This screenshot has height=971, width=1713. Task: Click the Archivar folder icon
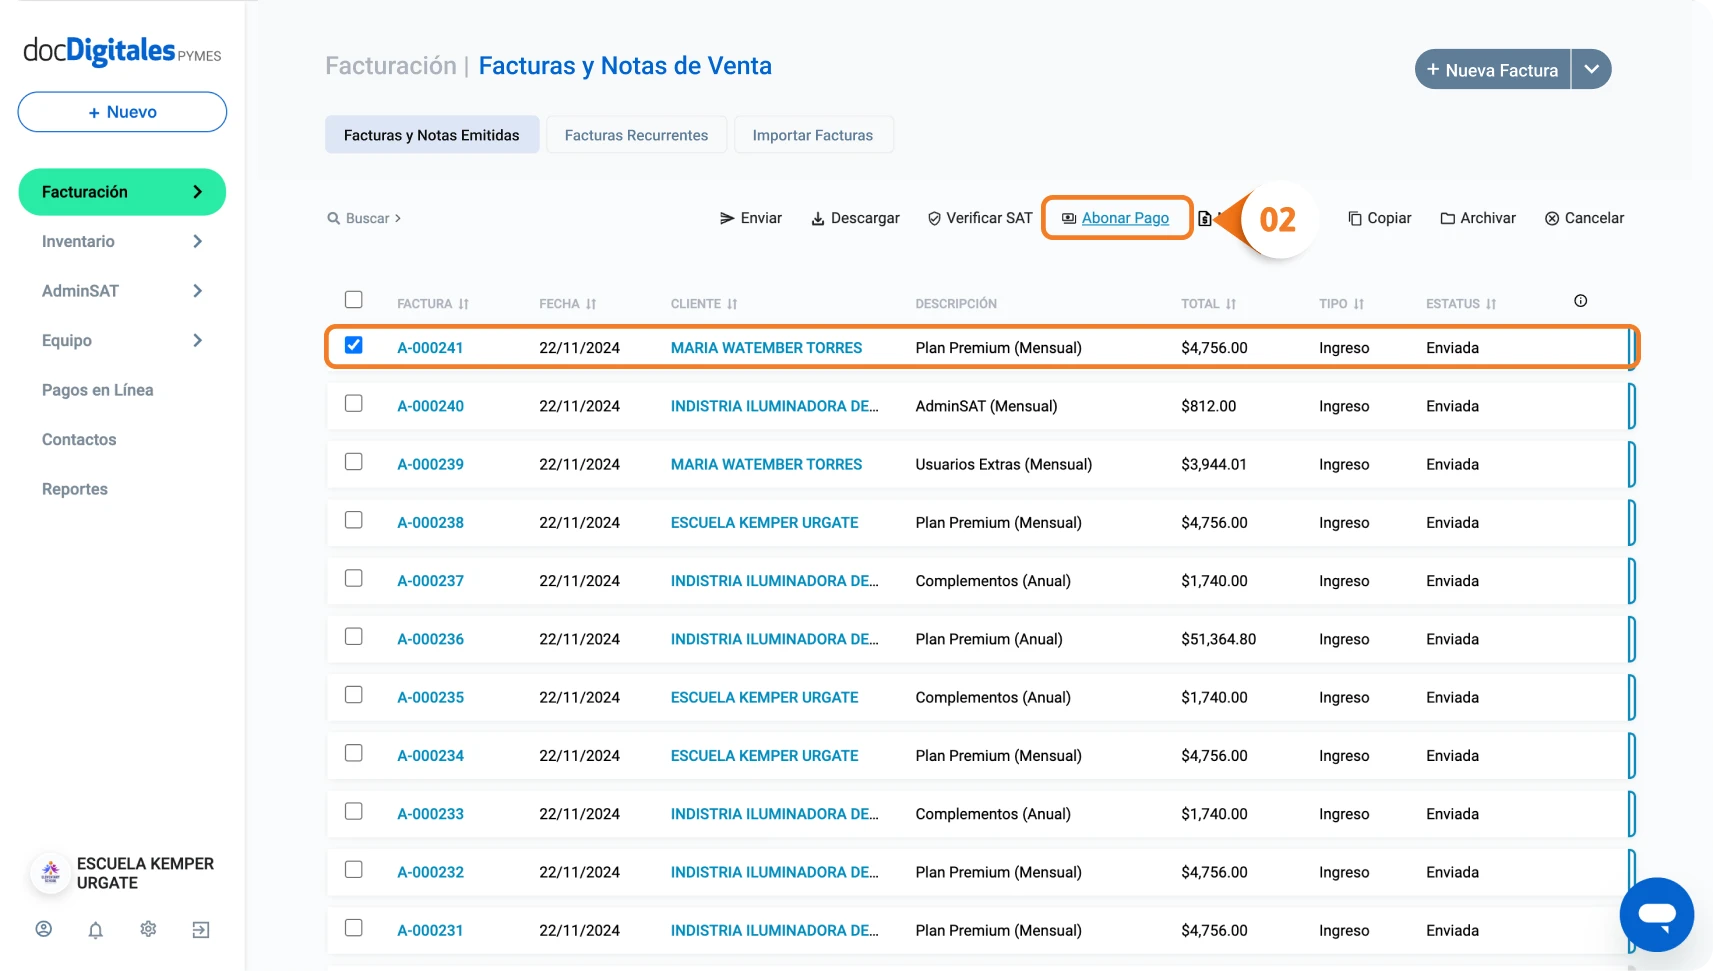tap(1447, 219)
